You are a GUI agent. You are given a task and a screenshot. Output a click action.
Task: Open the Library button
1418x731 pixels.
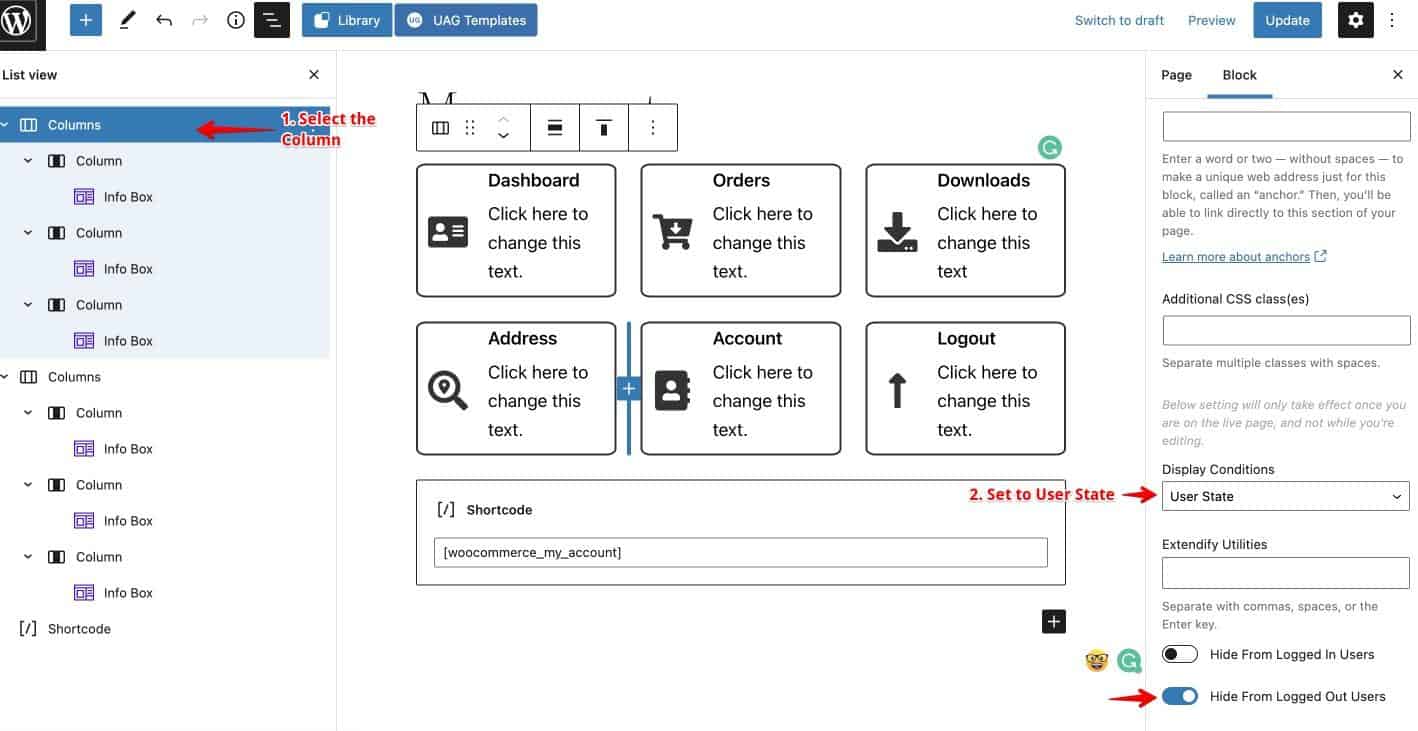click(x=347, y=20)
